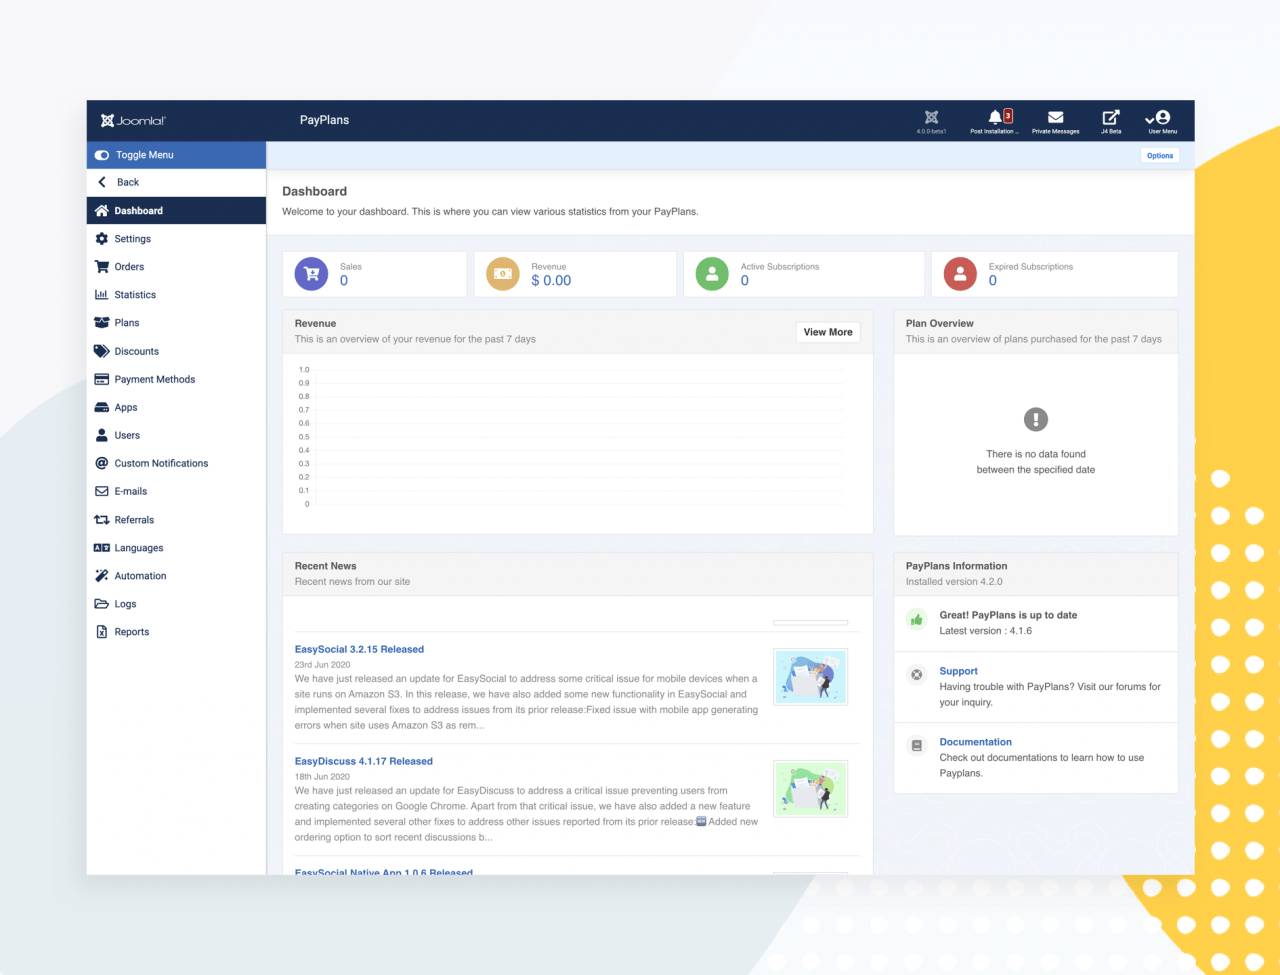Click the Discounts tag icon
The image size is (1280, 975).
coord(101,351)
